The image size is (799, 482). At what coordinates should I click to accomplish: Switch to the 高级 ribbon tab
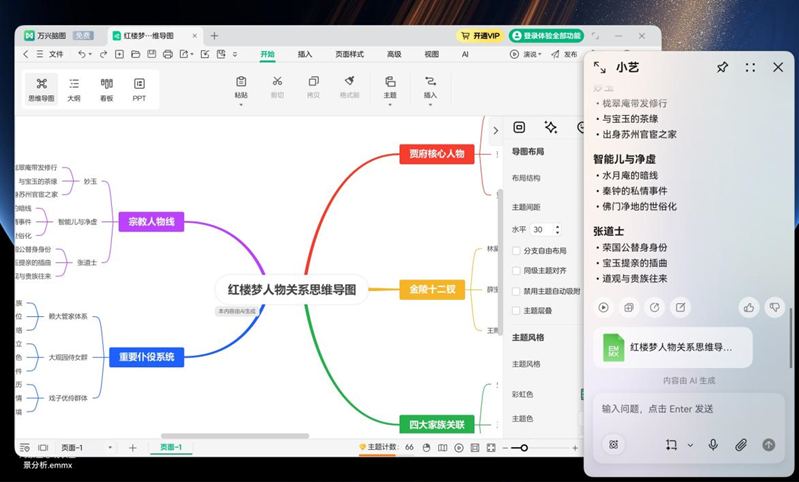point(394,54)
